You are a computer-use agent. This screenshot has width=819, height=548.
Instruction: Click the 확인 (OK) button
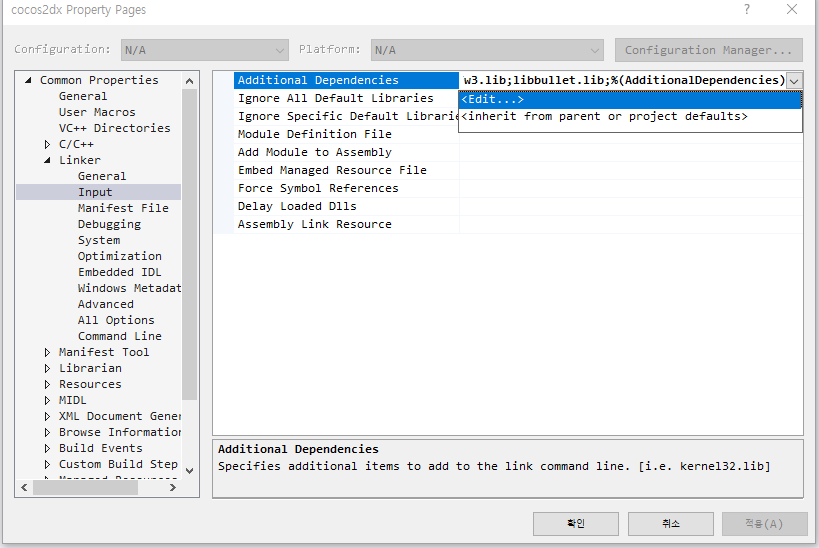pos(576,523)
